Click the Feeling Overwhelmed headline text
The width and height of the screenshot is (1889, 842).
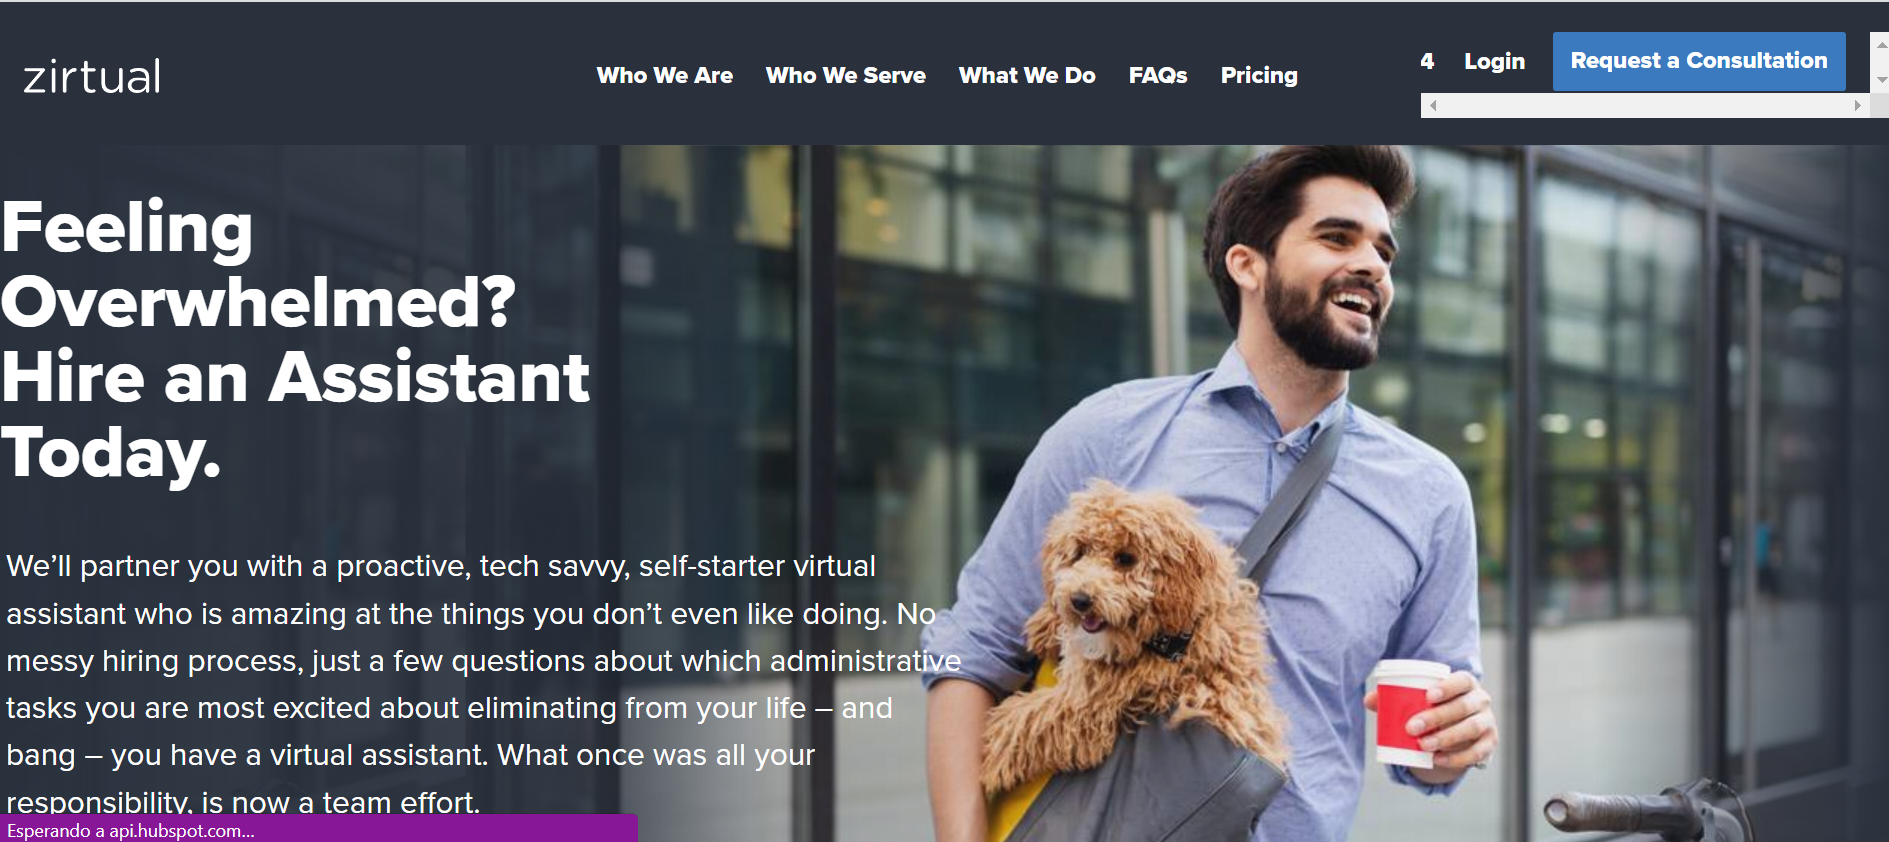[x=295, y=340]
